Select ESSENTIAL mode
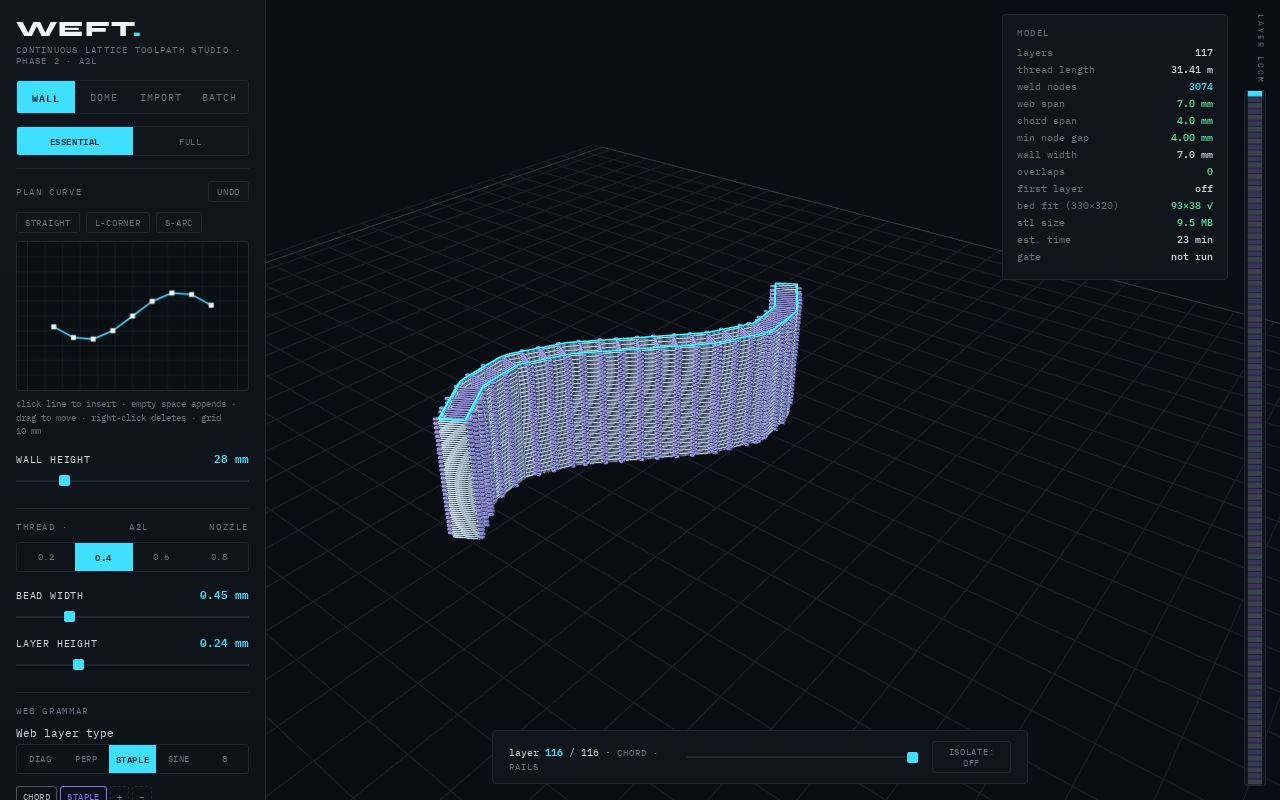Viewport: 1280px width, 800px height. click(x=75, y=141)
